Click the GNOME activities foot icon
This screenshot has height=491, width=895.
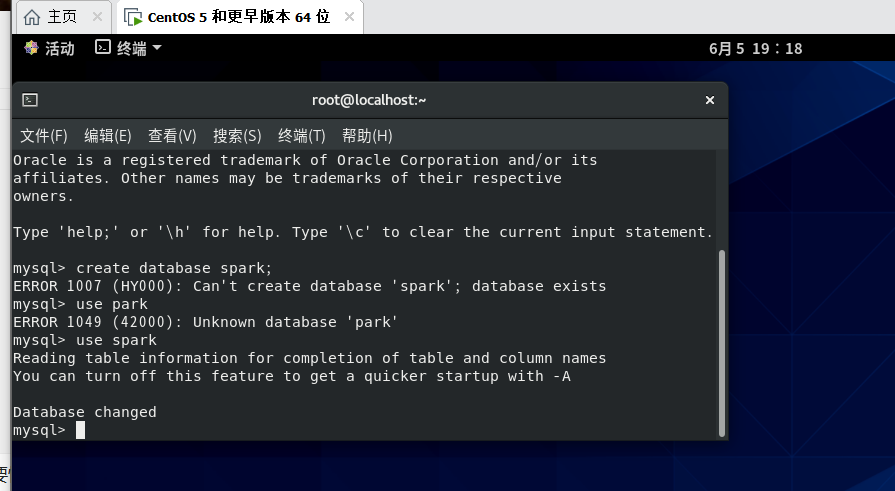tap(31, 48)
